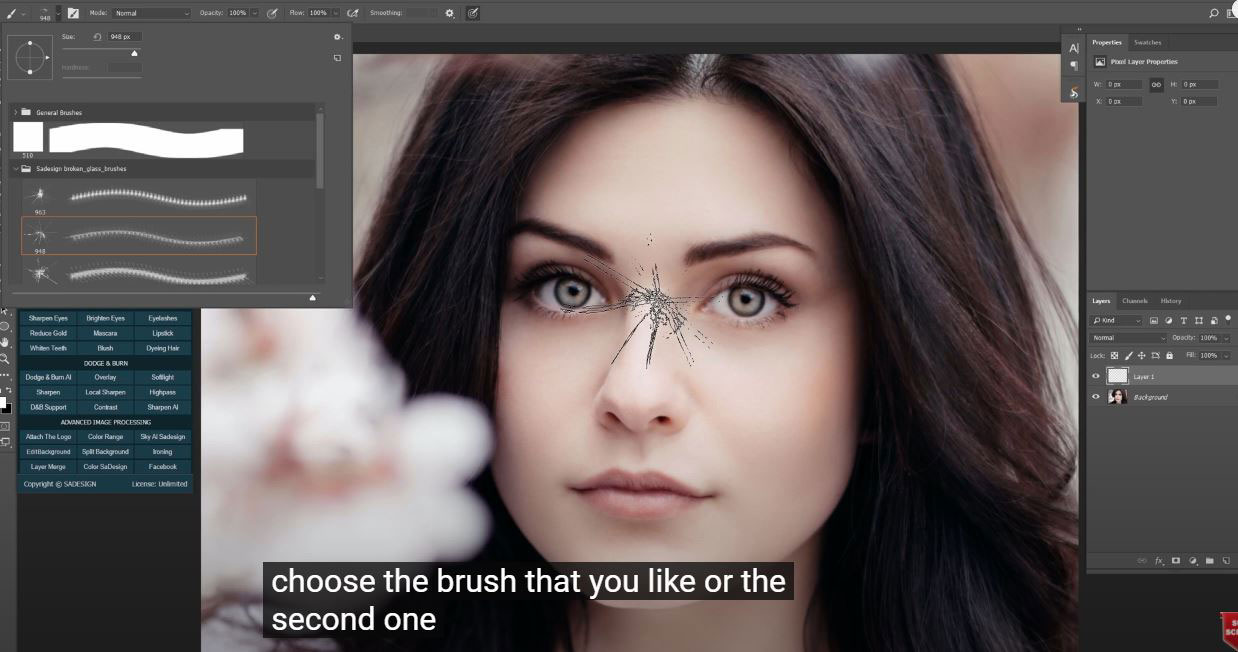Viewport: 1238px width, 652px height.
Task: Expand the General Brushes folder
Action: pos(15,113)
